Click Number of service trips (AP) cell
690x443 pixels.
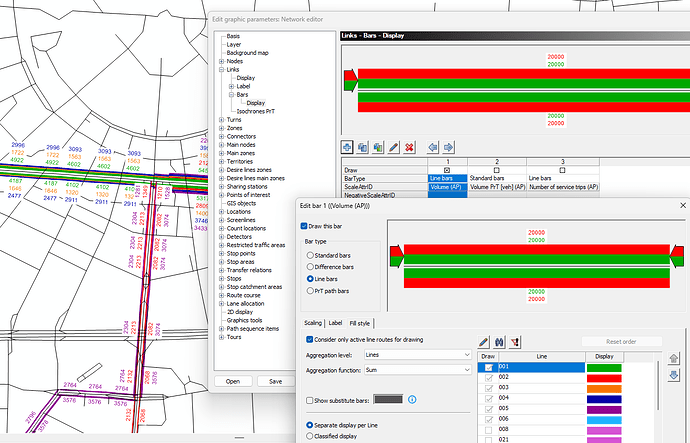pos(563,187)
